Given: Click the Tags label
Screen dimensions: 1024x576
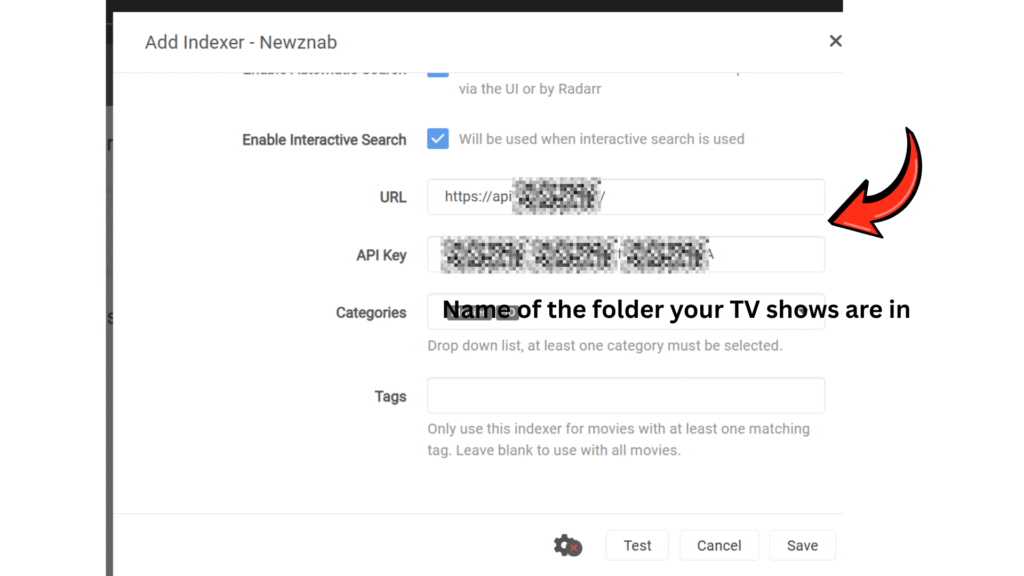Looking at the screenshot, I should pyautogui.click(x=390, y=397).
